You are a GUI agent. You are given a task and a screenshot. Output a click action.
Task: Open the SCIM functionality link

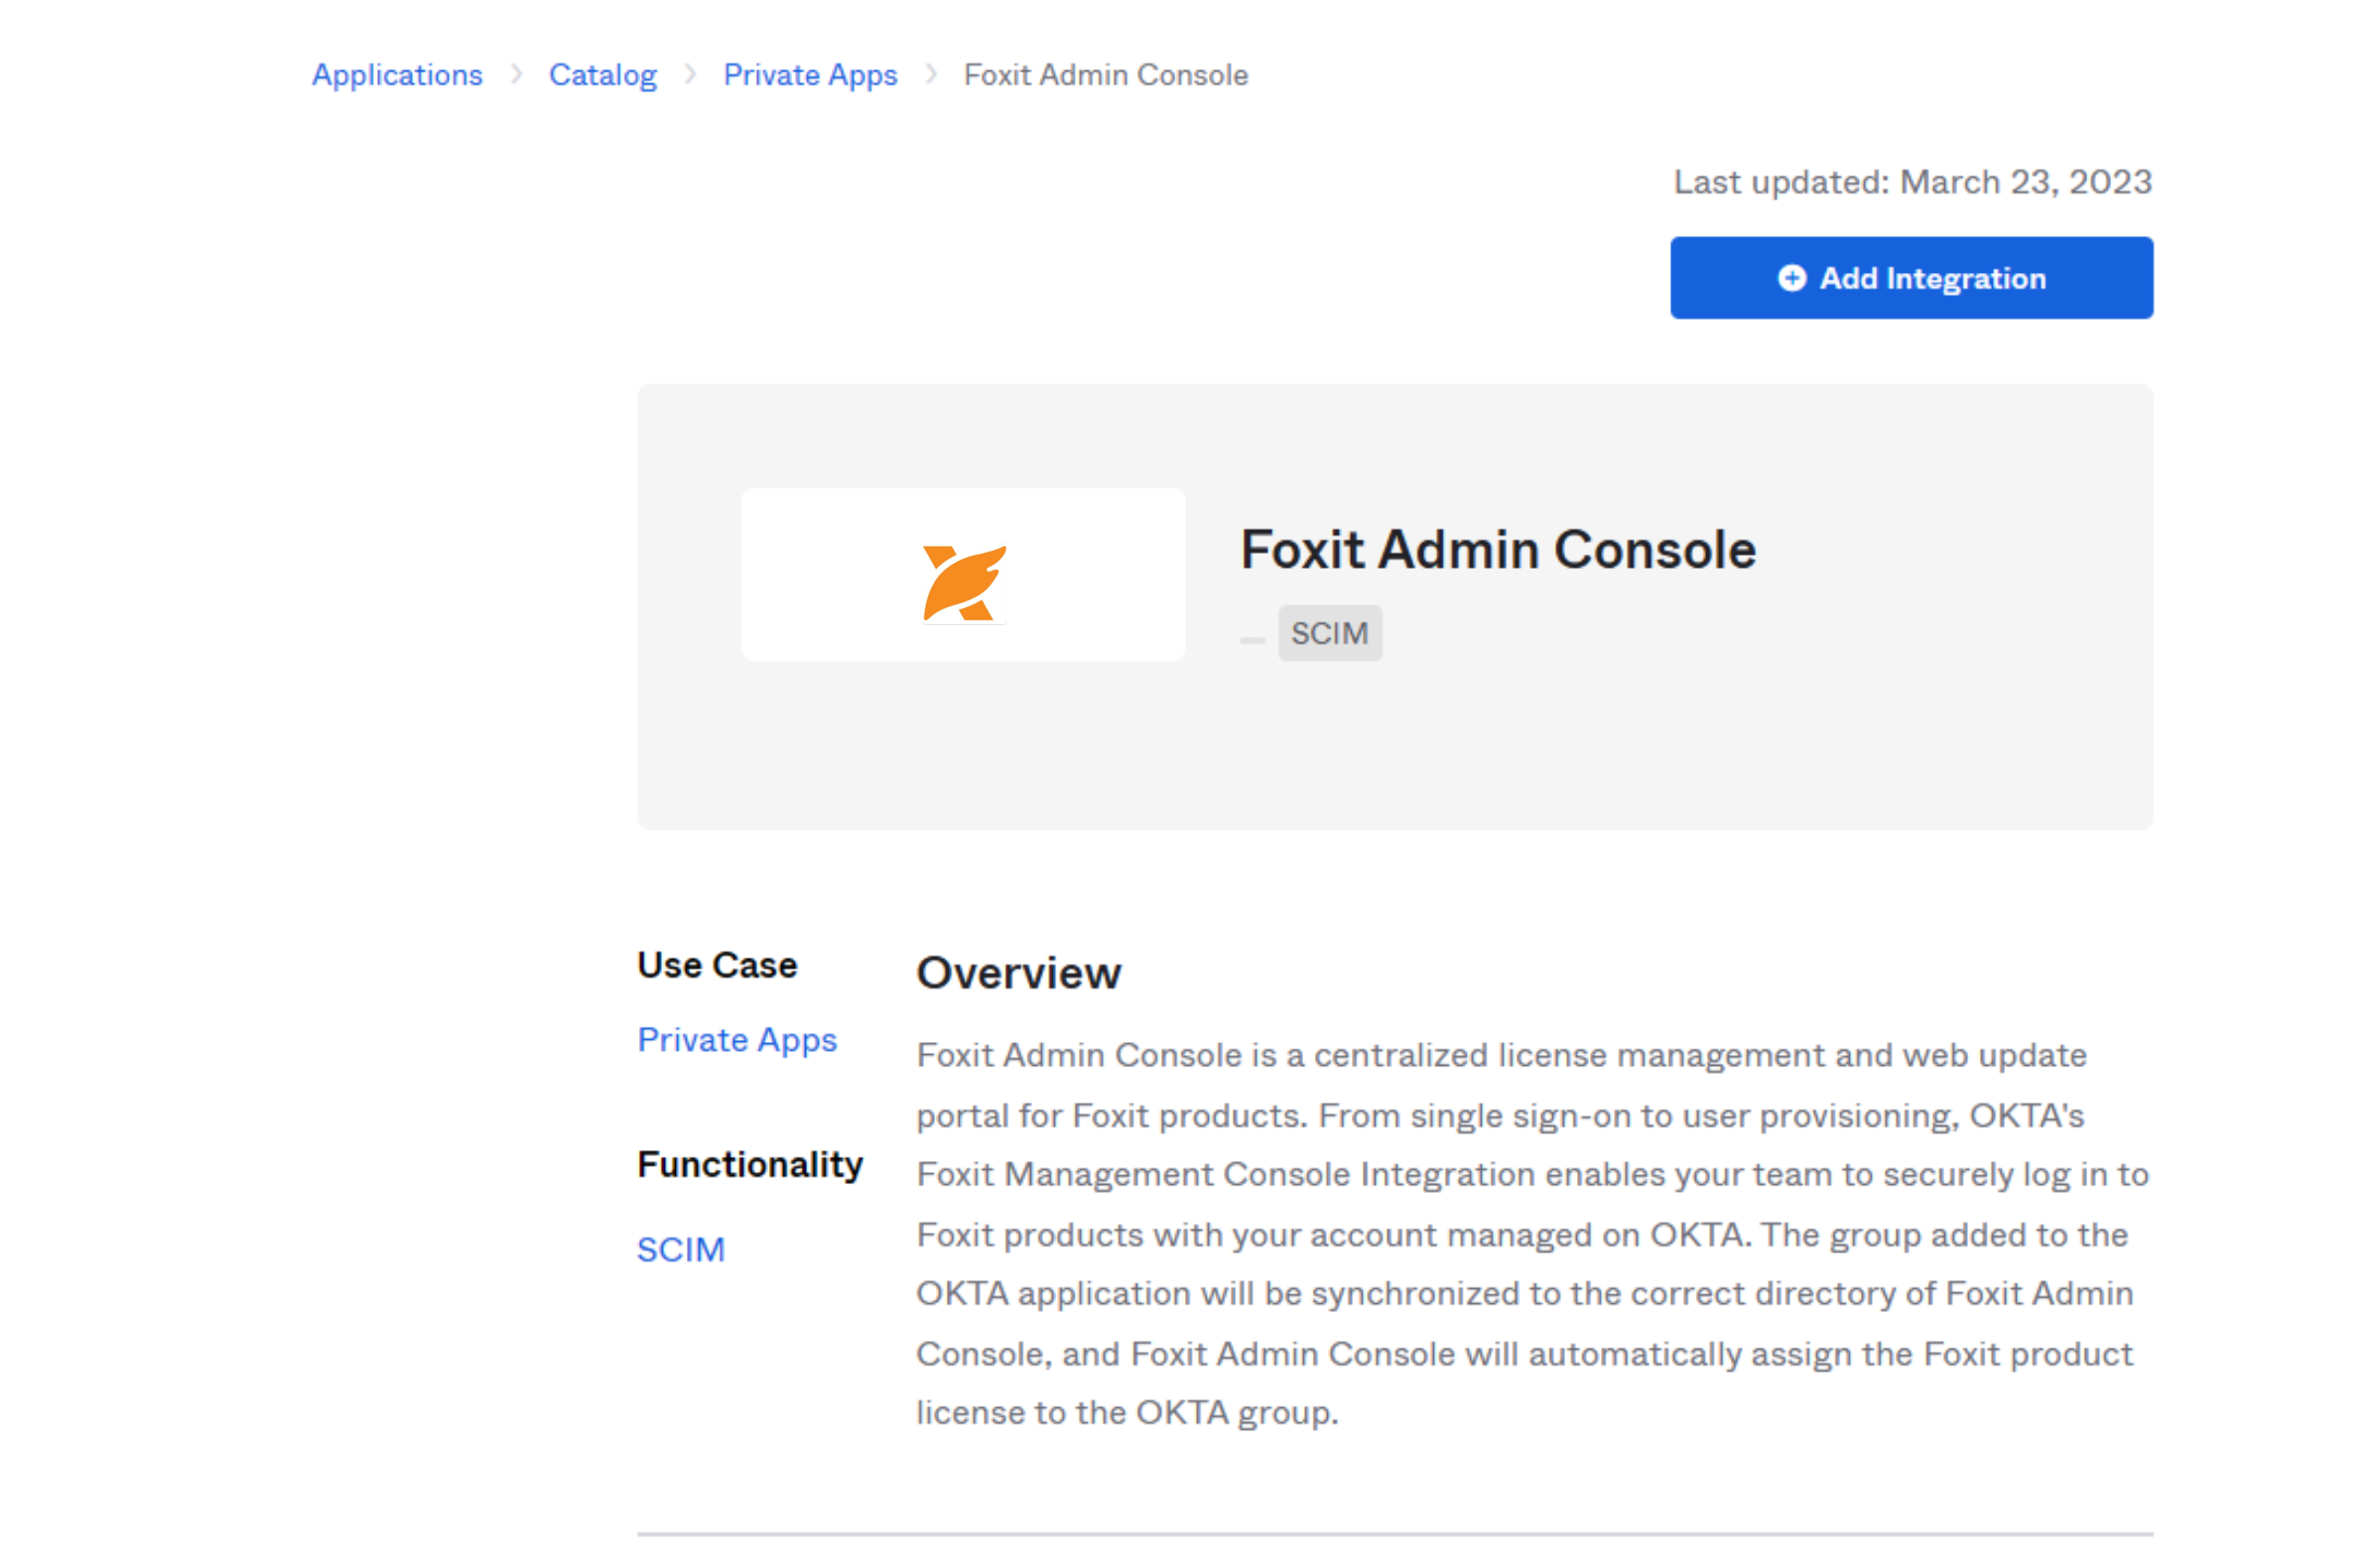point(681,1249)
